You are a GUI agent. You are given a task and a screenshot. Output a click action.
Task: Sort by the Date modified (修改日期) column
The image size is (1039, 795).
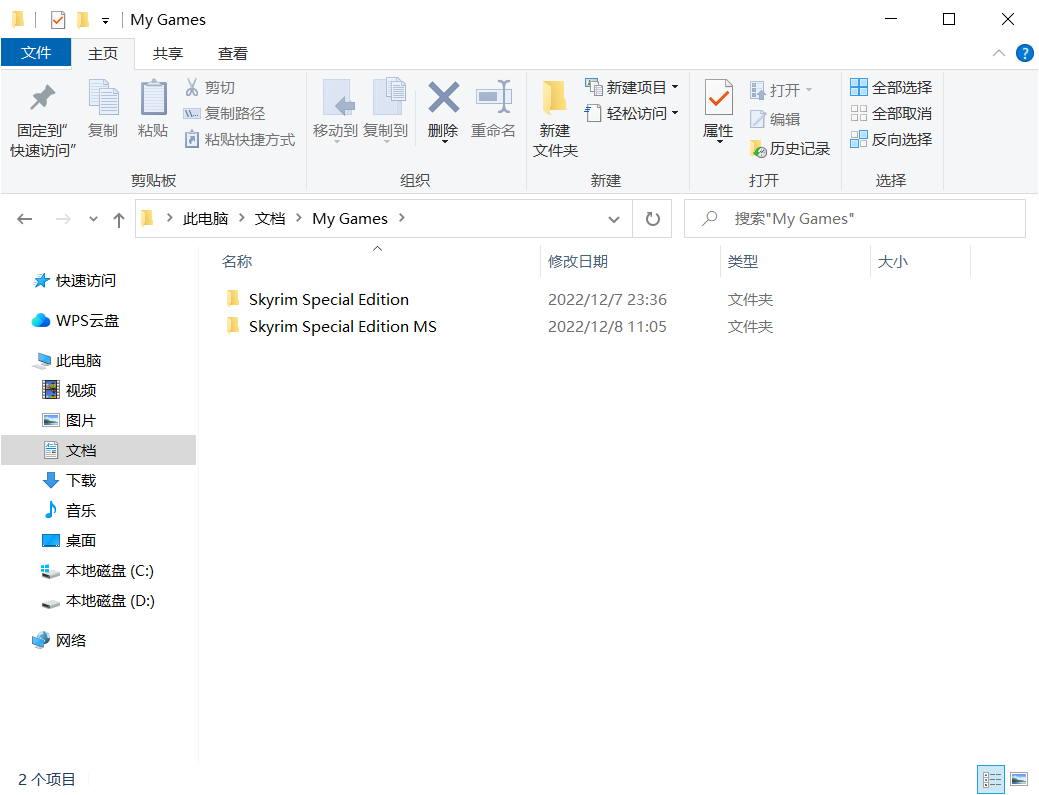(x=578, y=262)
